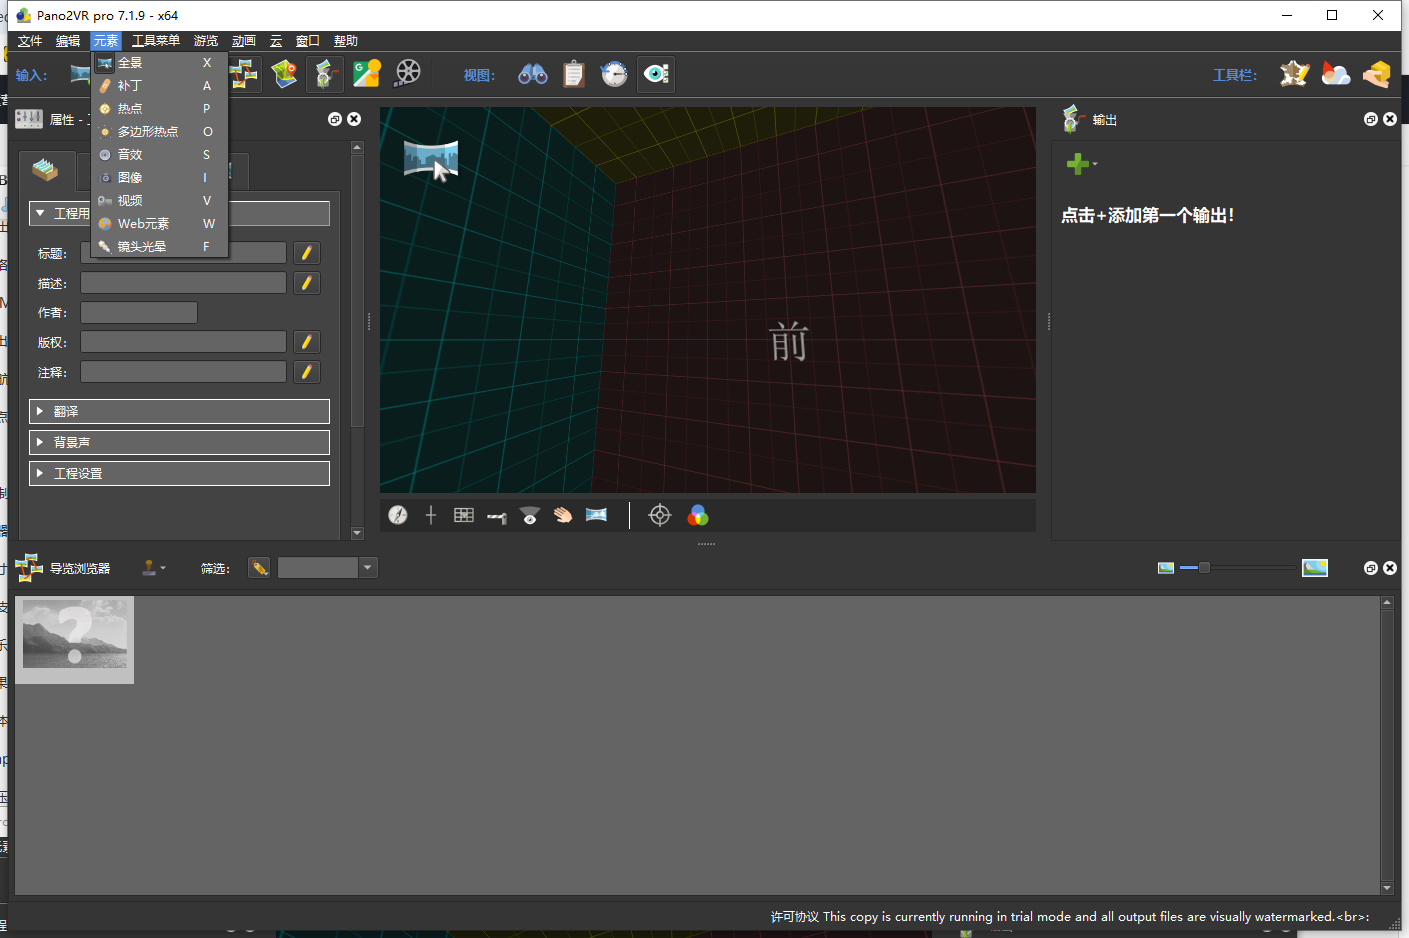
Task: Select 镜头光晕 menu entry
Action: point(159,247)
